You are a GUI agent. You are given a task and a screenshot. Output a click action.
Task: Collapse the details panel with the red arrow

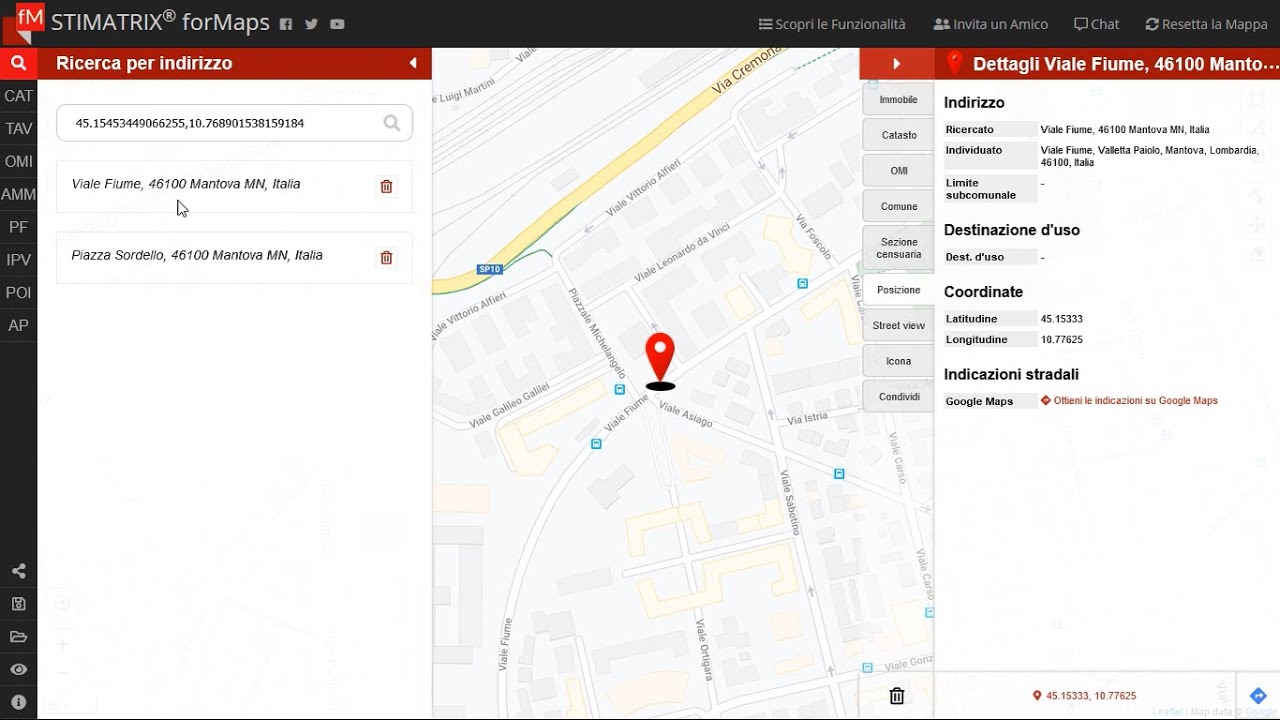[897, 63]
